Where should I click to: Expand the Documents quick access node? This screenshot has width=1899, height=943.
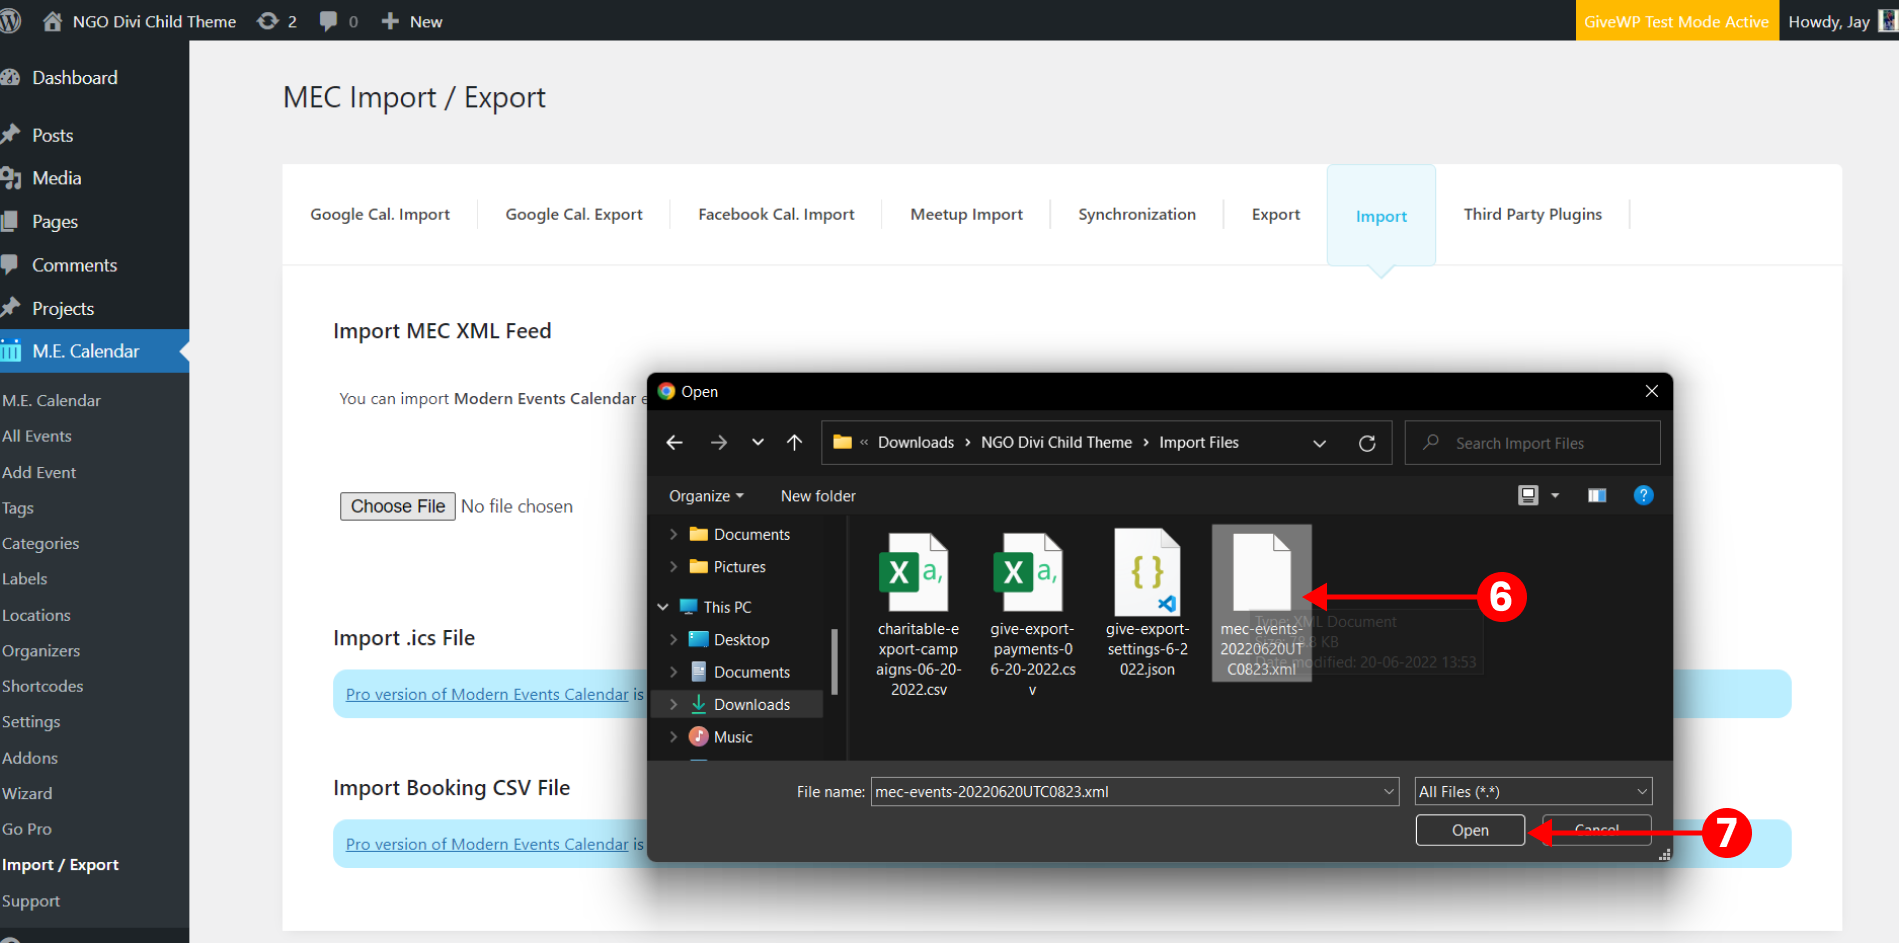pyautogui.click(x=673, y=535)
